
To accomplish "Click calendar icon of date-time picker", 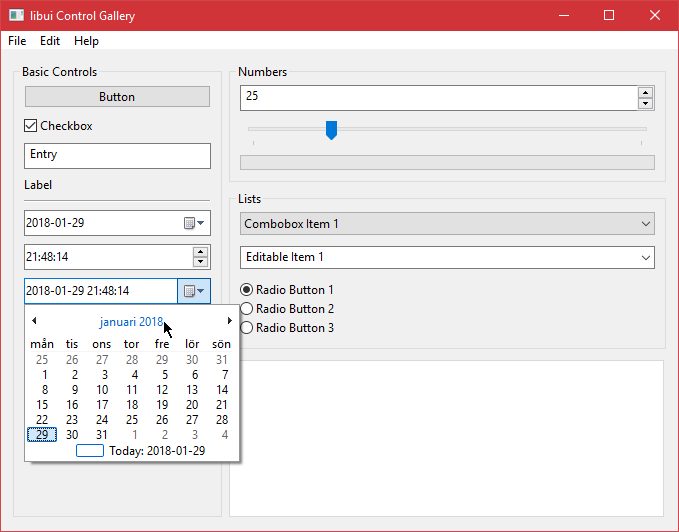I will [194, 291].
